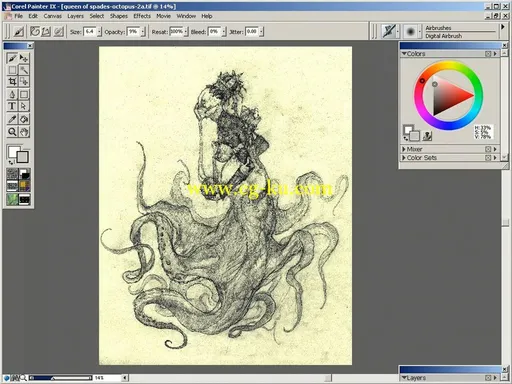The height and width of the screenshot is (384, 512).
Task: Select the Pen shape tool
Action: click(x=12, y=94)
